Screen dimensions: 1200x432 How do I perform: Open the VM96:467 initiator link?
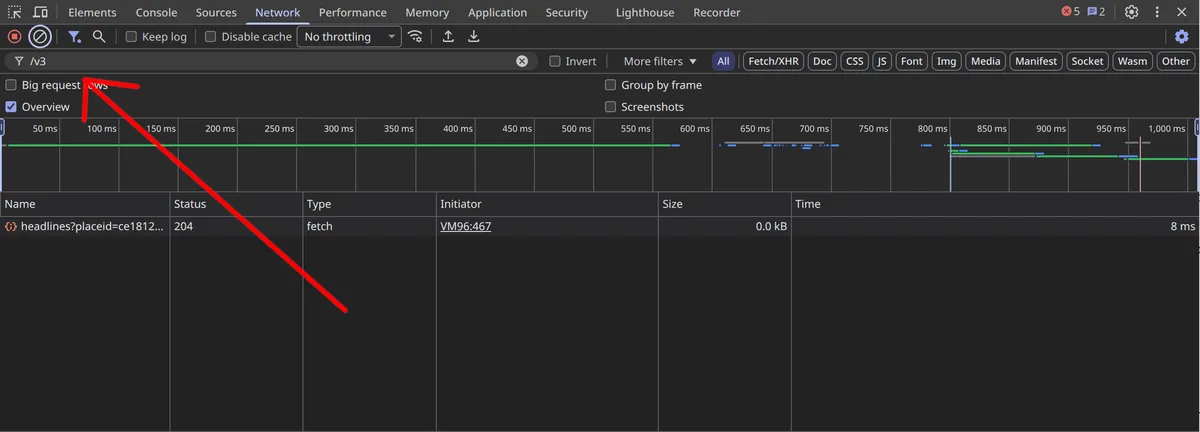465,227
